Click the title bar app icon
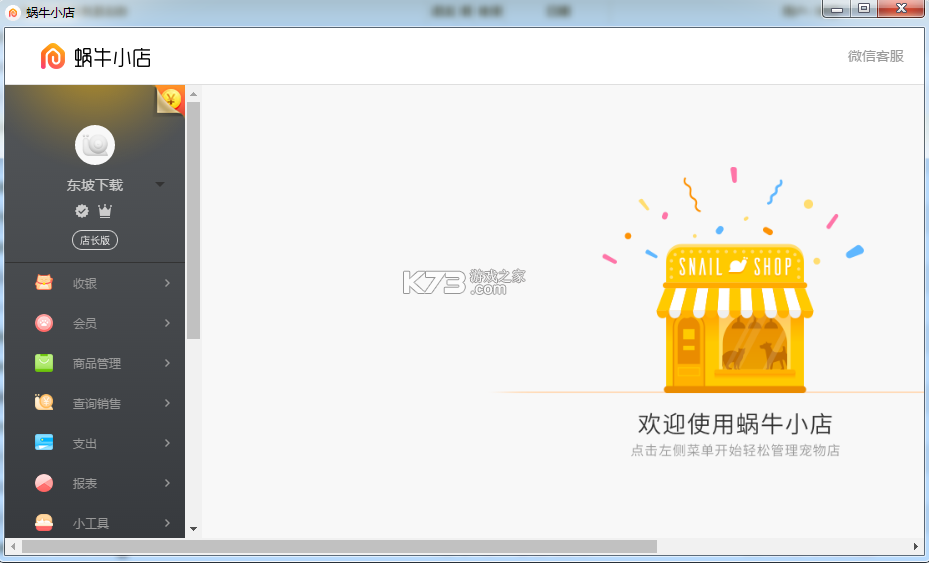The image size is (929, 564). (13, 12)
